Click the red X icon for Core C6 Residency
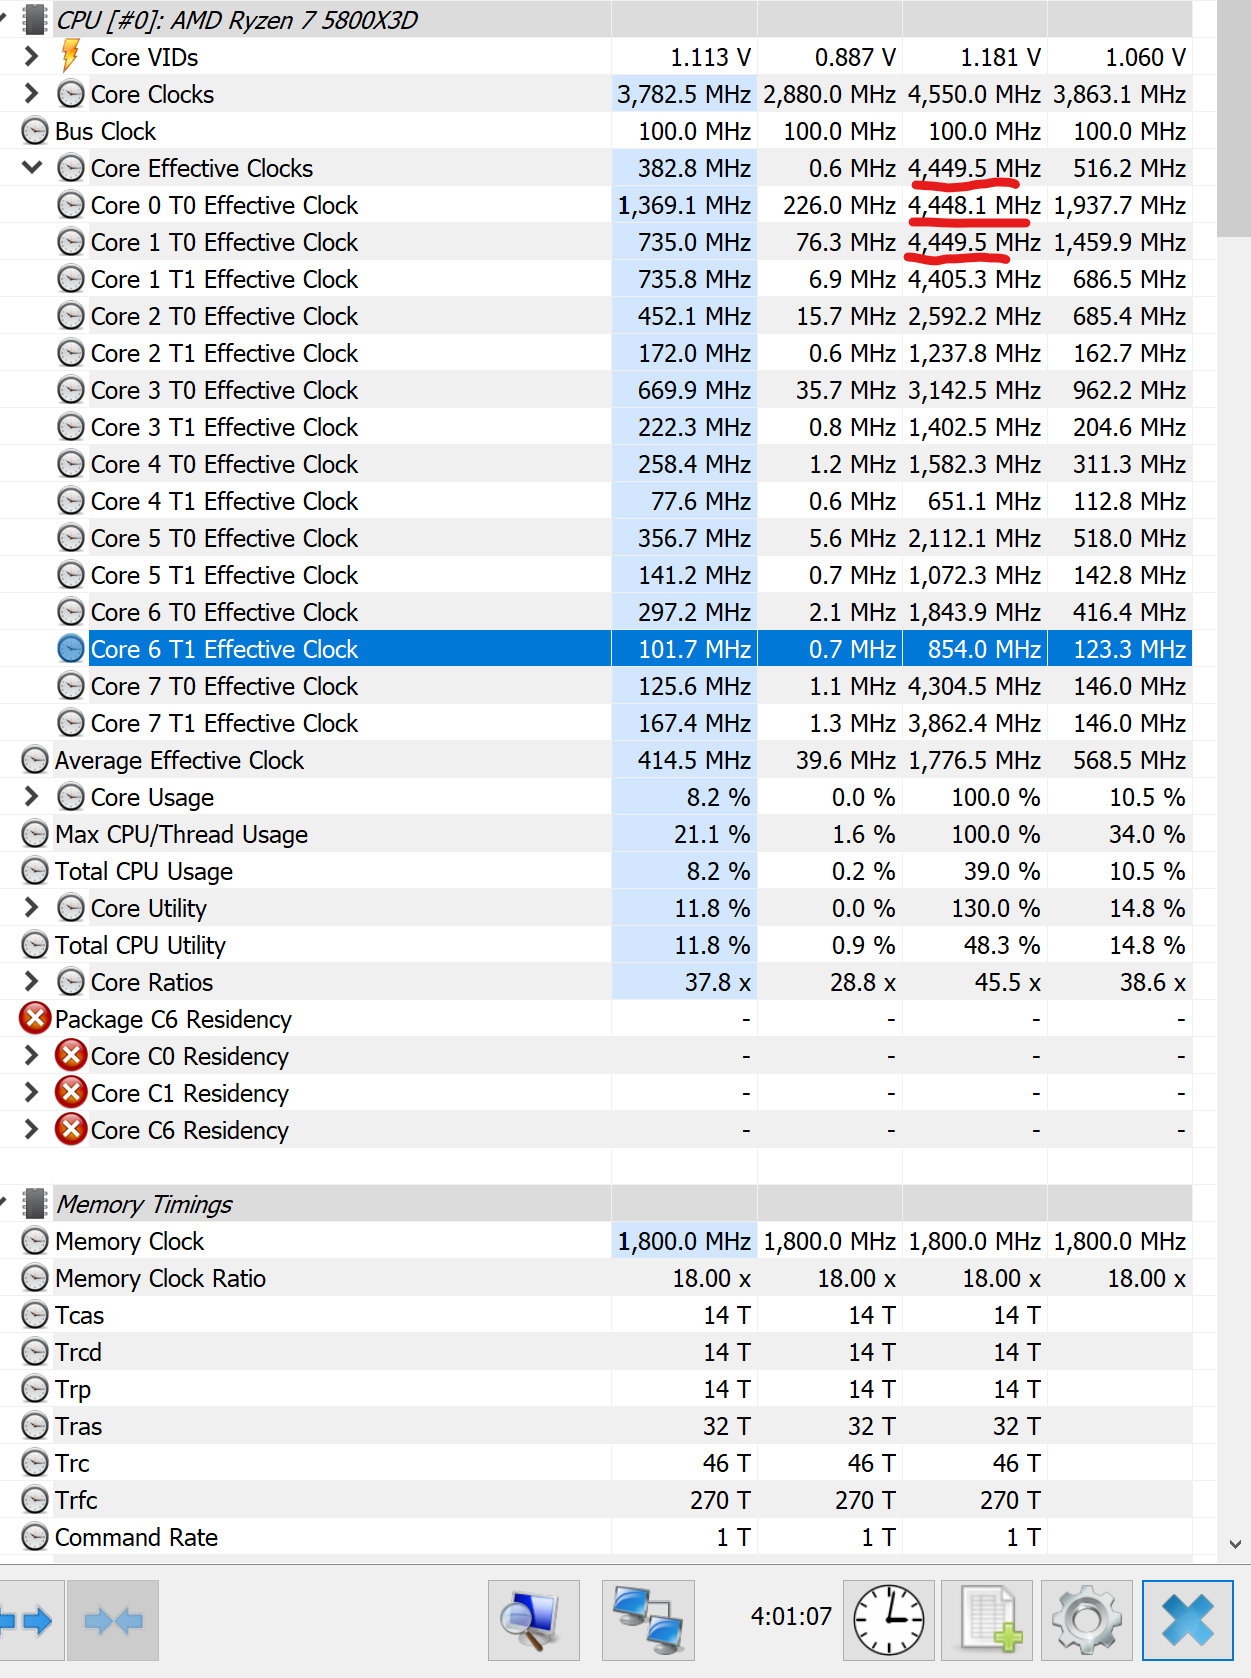The width and height of the screenshot is (1251, 1678). pyautogui.click(x=71, y=1130)
